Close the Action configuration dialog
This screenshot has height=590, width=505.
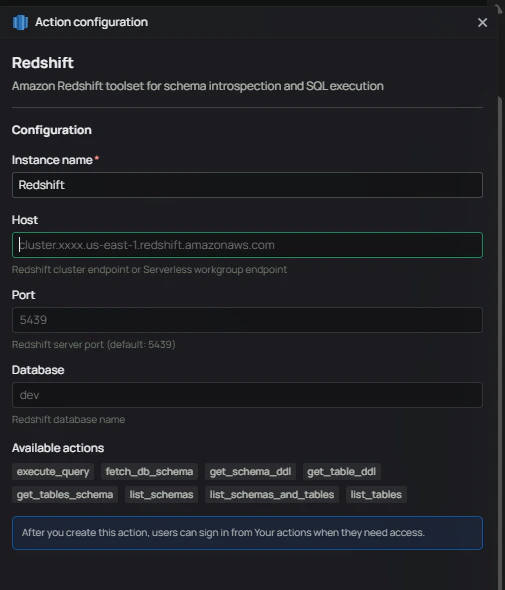tap(482, 23)
